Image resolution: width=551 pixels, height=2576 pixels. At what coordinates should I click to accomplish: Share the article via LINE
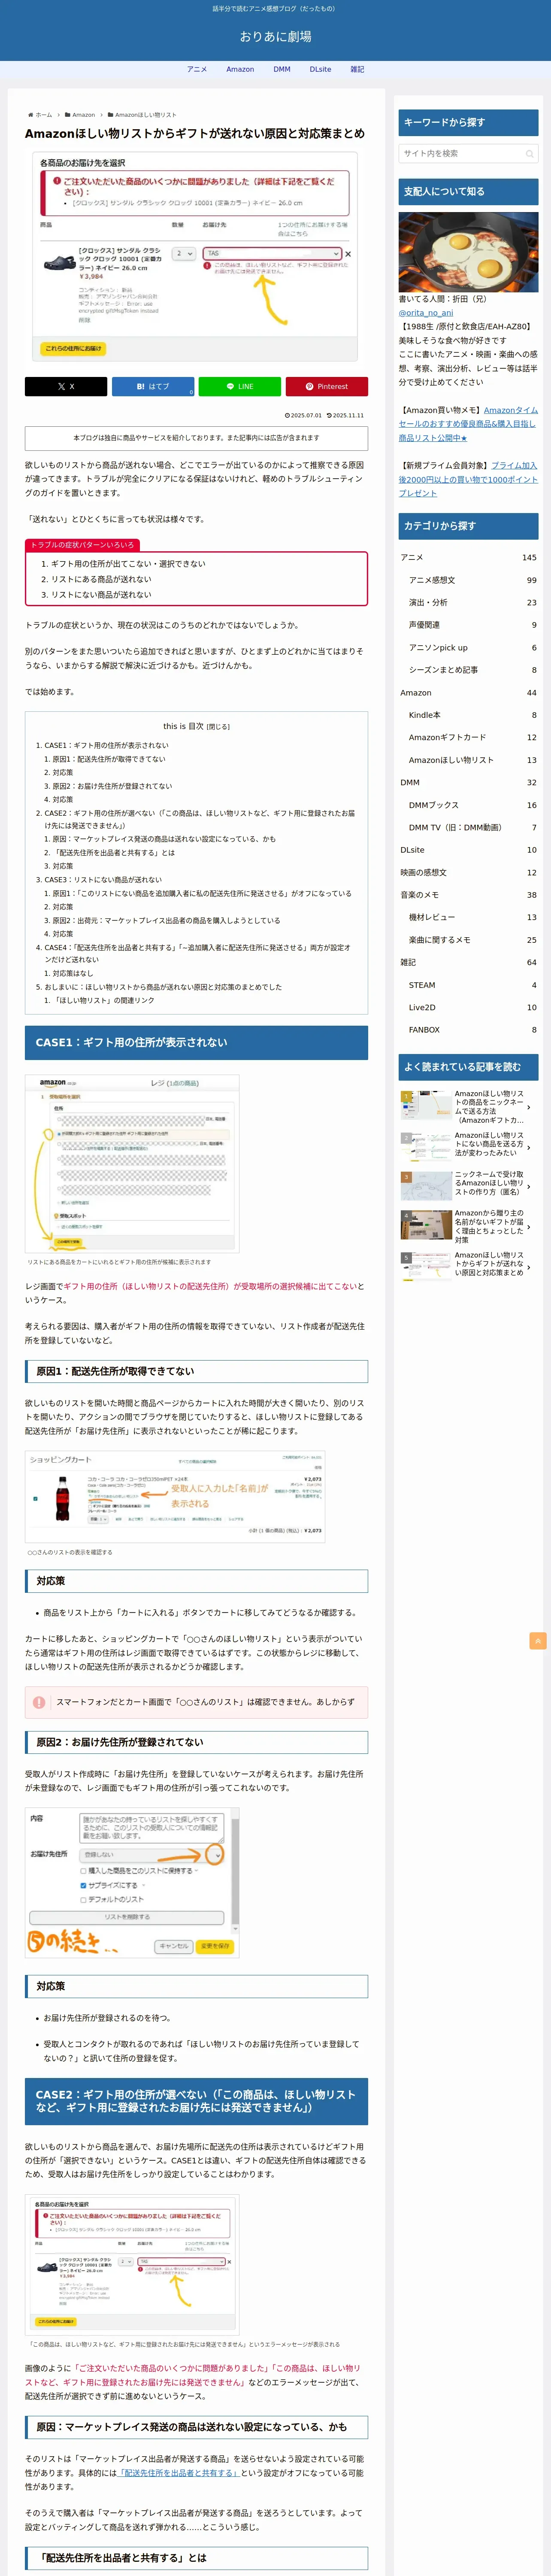240,386
